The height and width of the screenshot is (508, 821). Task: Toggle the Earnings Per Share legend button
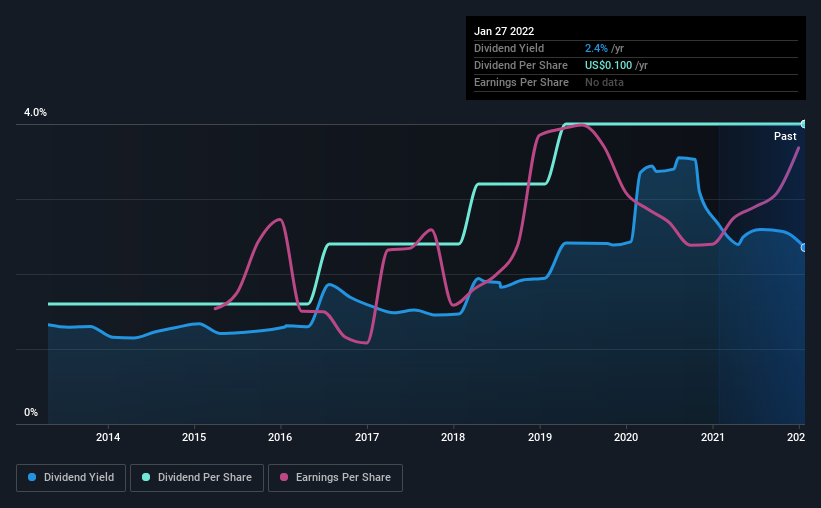tap(335, 478)
